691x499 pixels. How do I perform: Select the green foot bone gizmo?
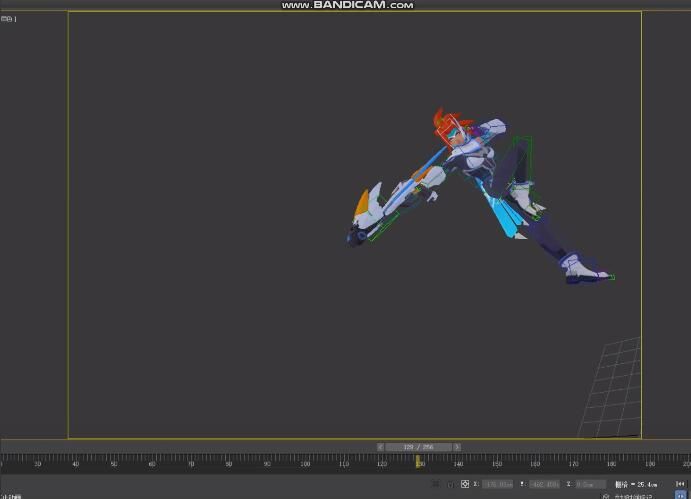point(611,277)
